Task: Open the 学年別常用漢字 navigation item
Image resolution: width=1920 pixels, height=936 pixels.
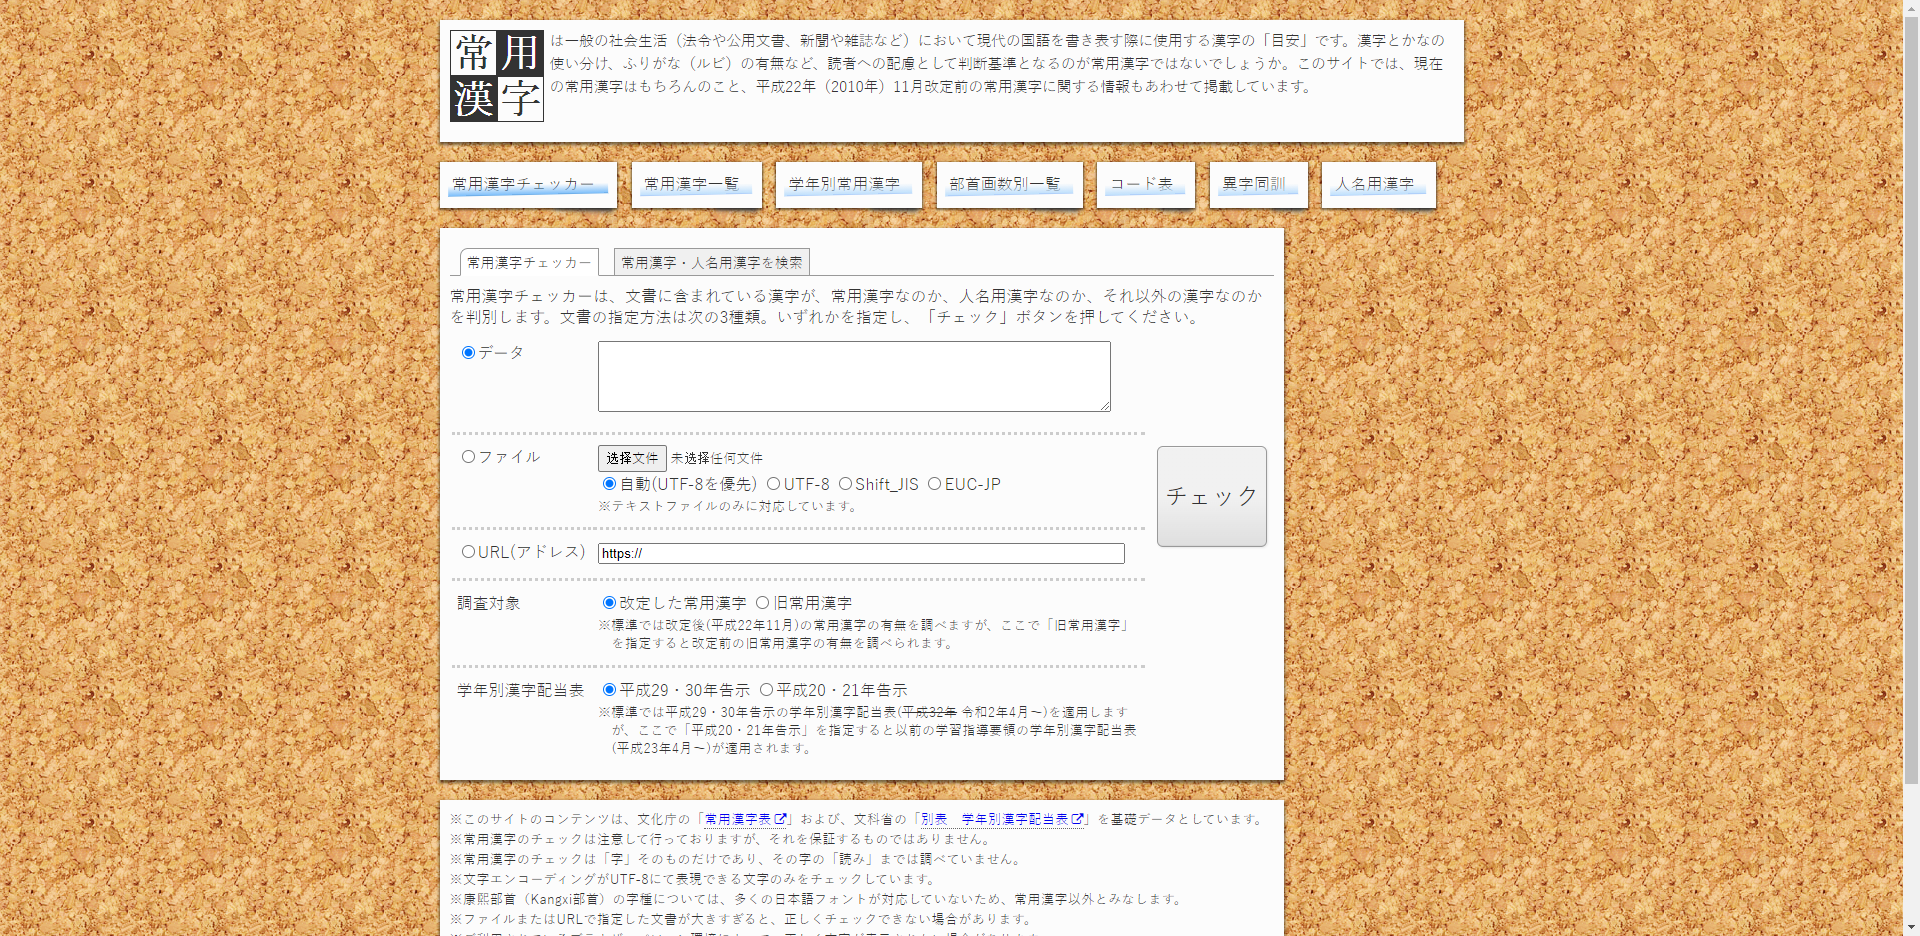Action: point(847,185)
